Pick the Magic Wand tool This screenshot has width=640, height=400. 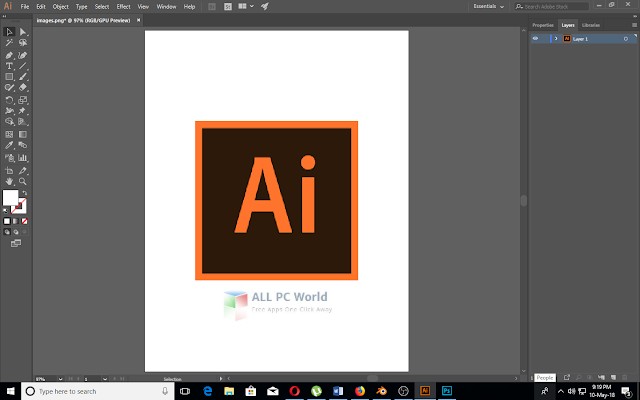point(9,43)
